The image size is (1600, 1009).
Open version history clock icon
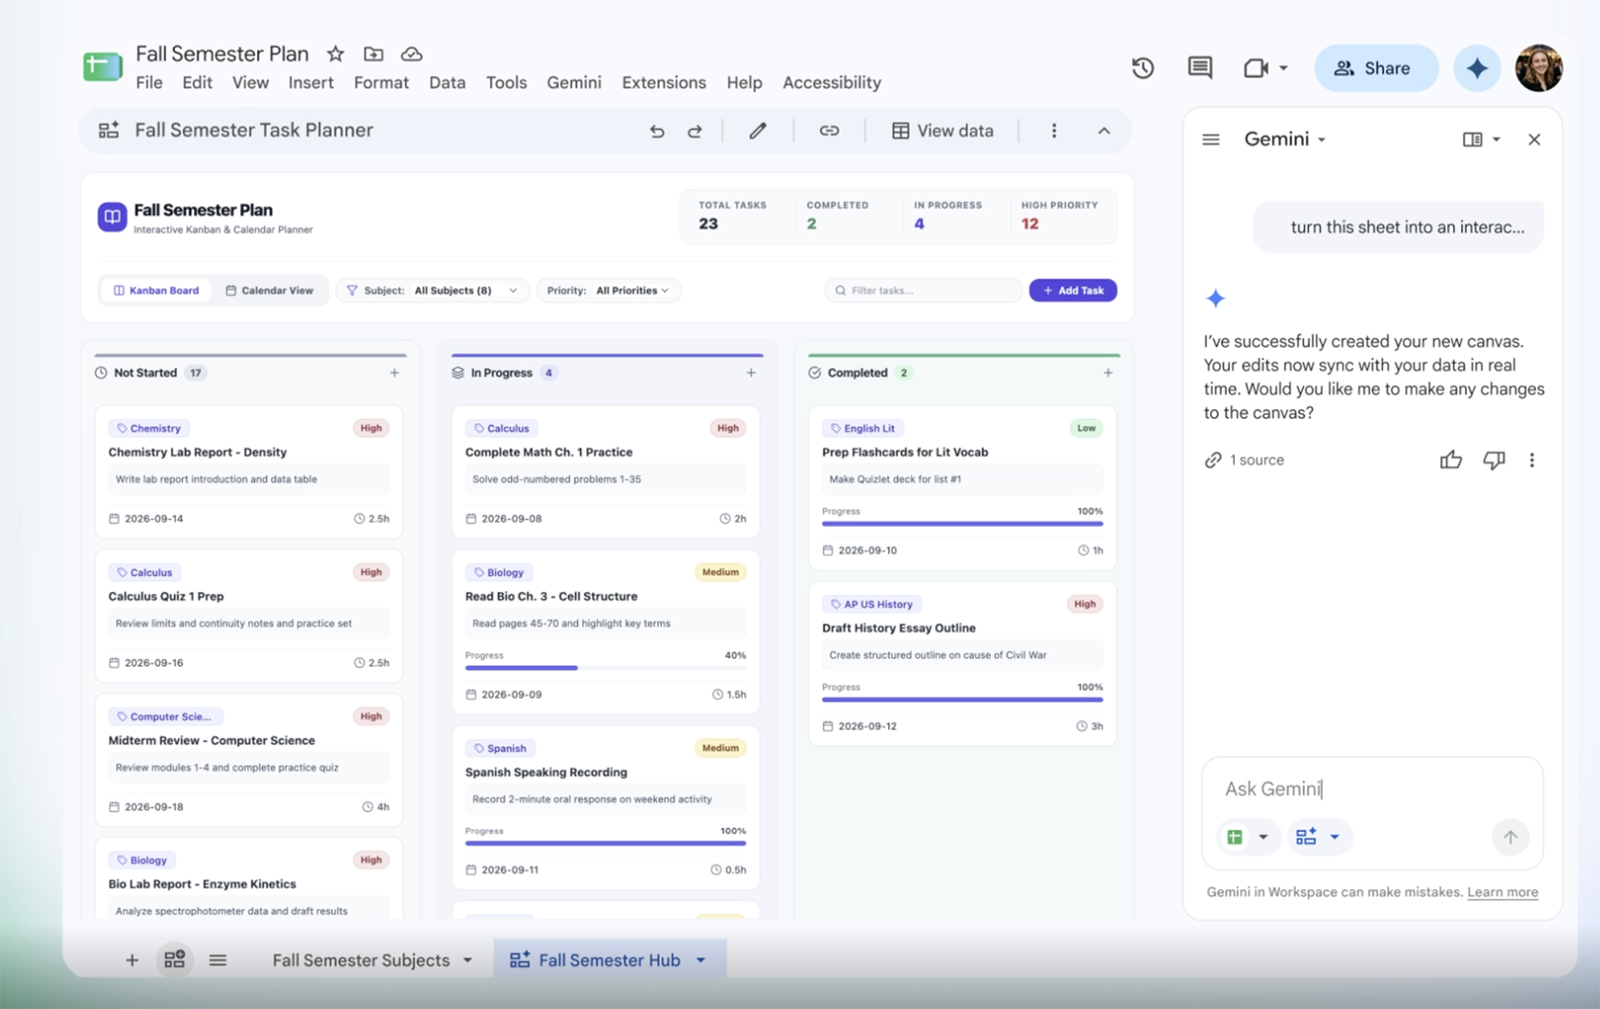point(1143,68)
